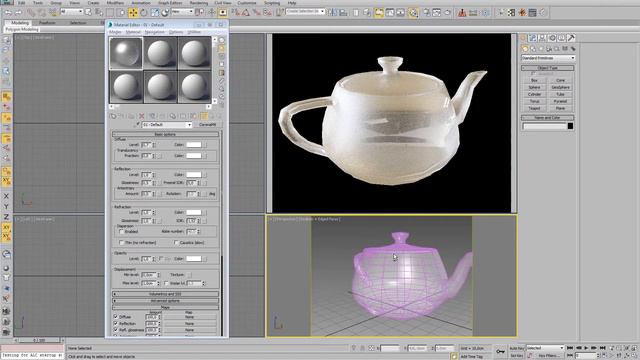This screenshot has width=640, height=360.
Task: Toggle Scalar lvl. checkbox in Displacement
Action: click(x=166, y=283)
